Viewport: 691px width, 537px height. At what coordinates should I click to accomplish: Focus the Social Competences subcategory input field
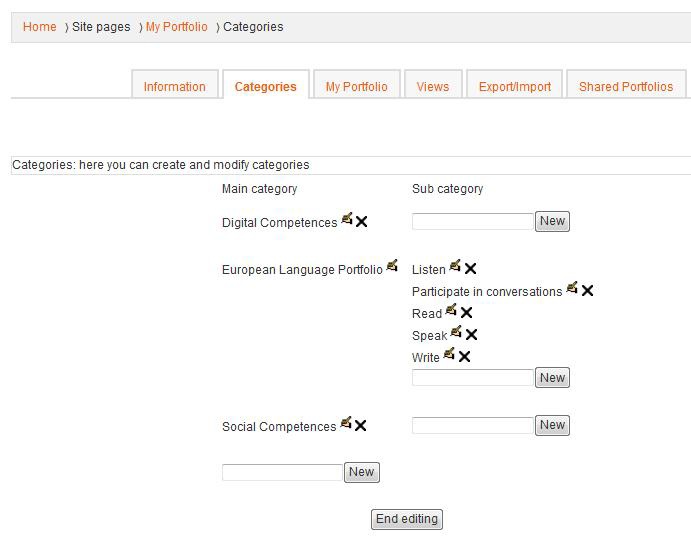473,426
